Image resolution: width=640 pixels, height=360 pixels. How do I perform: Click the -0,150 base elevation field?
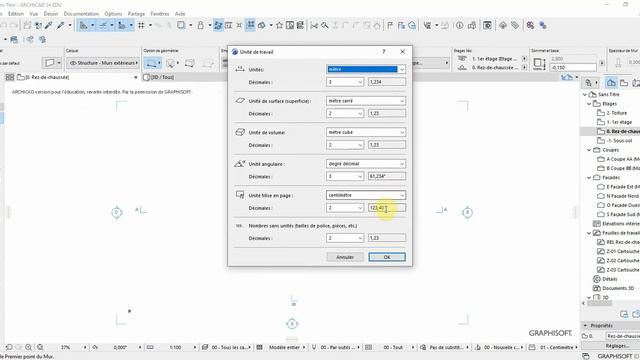573,68
